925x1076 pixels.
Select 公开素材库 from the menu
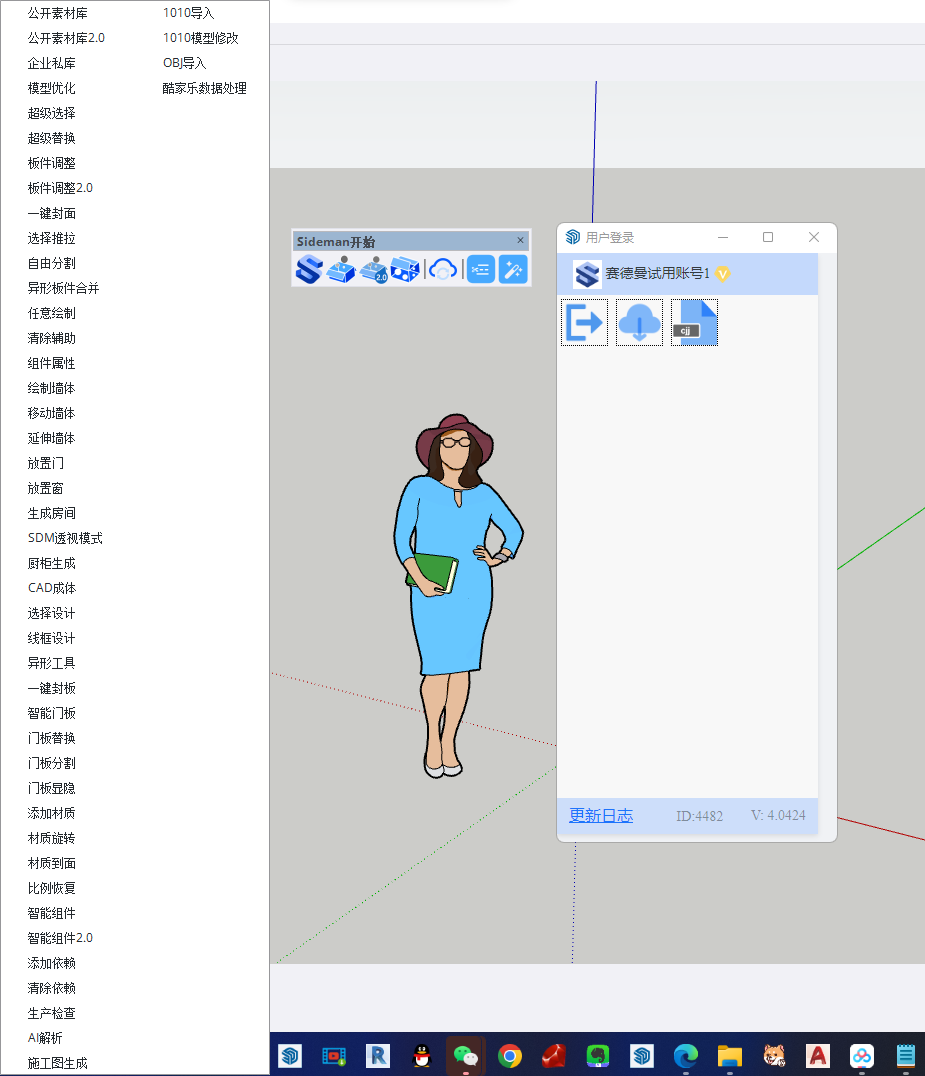tap(57, 13)
